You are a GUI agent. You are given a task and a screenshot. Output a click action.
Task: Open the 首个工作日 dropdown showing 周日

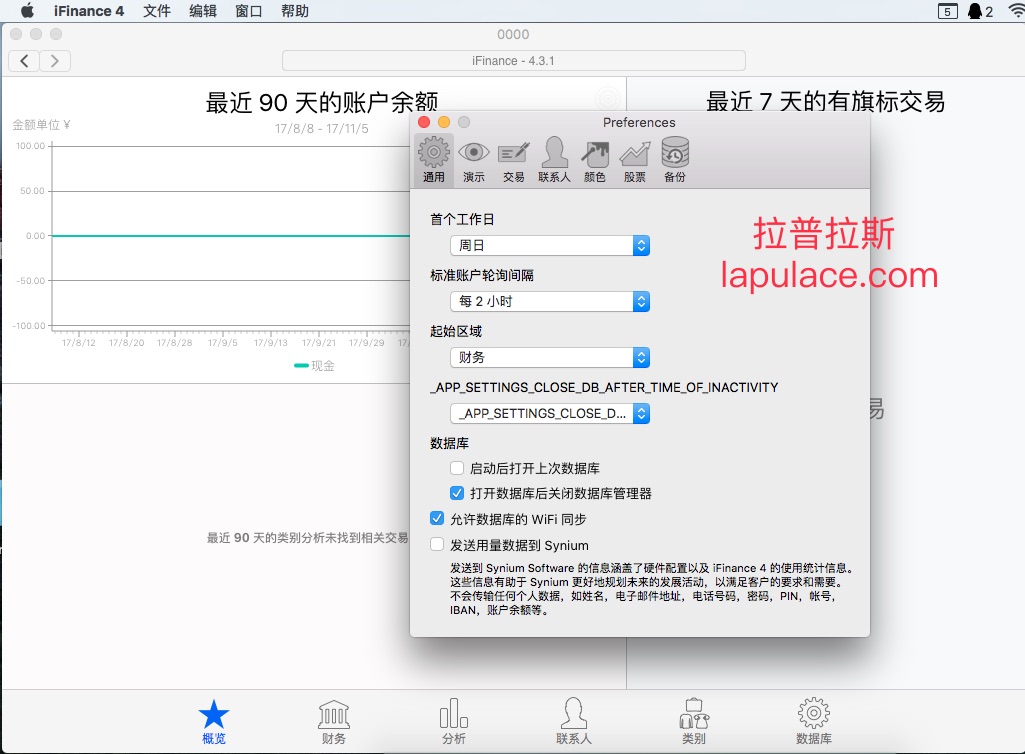tap(550, 245)
